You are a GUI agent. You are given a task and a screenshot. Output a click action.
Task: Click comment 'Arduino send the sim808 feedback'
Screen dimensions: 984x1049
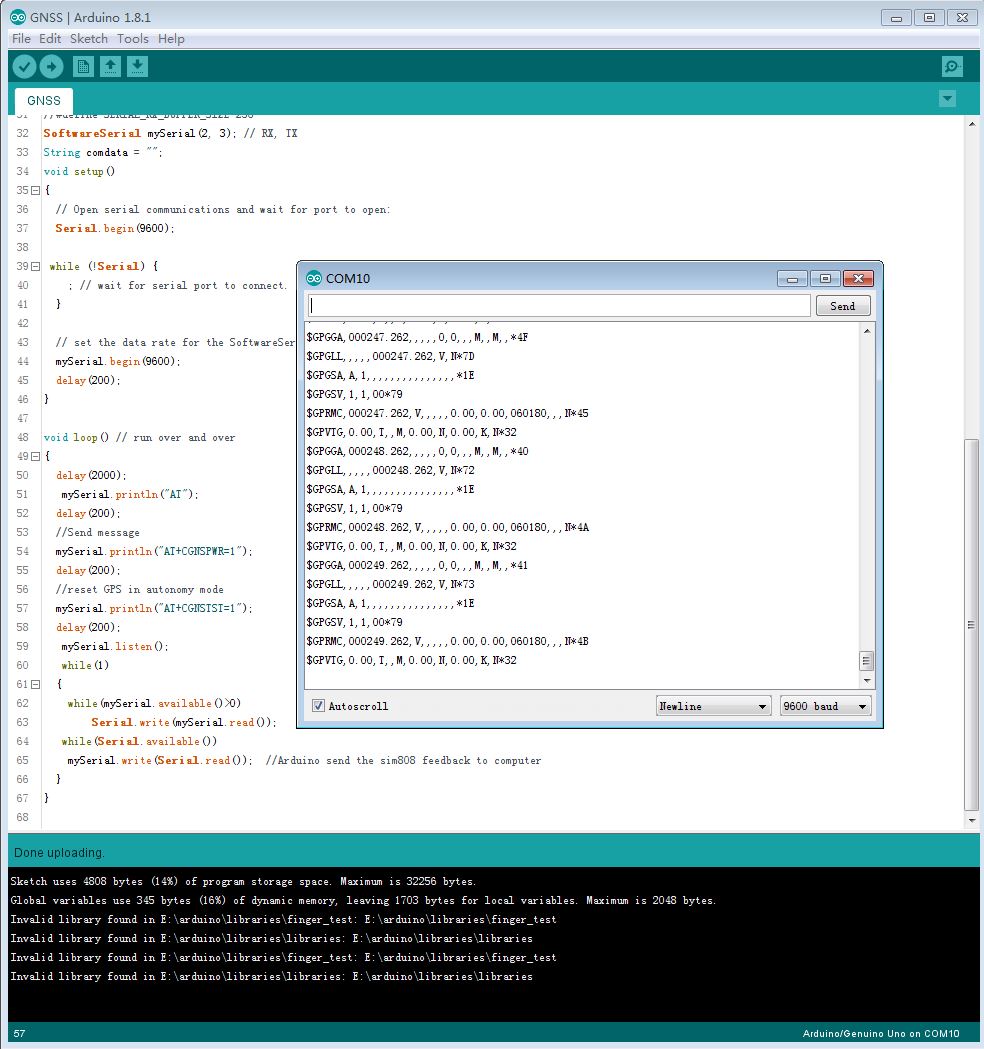[x=403, y=761]
